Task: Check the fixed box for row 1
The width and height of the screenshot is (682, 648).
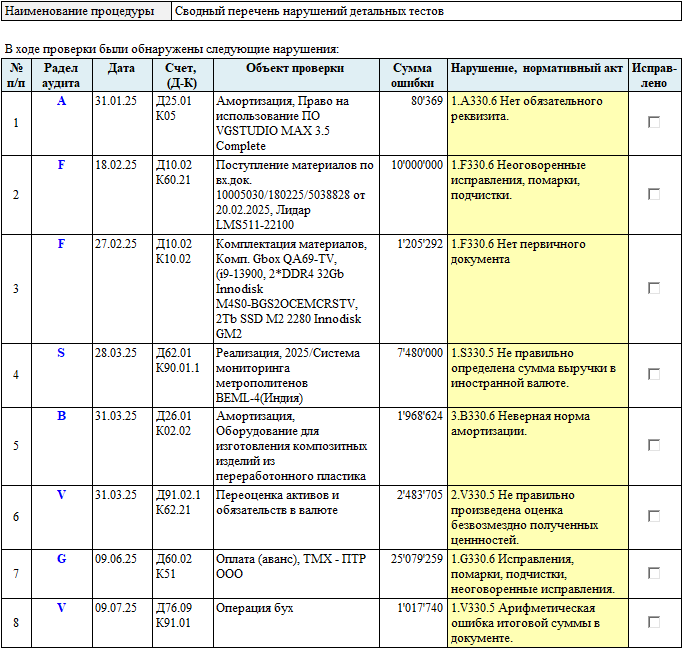Action: pyautogui.click(x=654, y=122)
